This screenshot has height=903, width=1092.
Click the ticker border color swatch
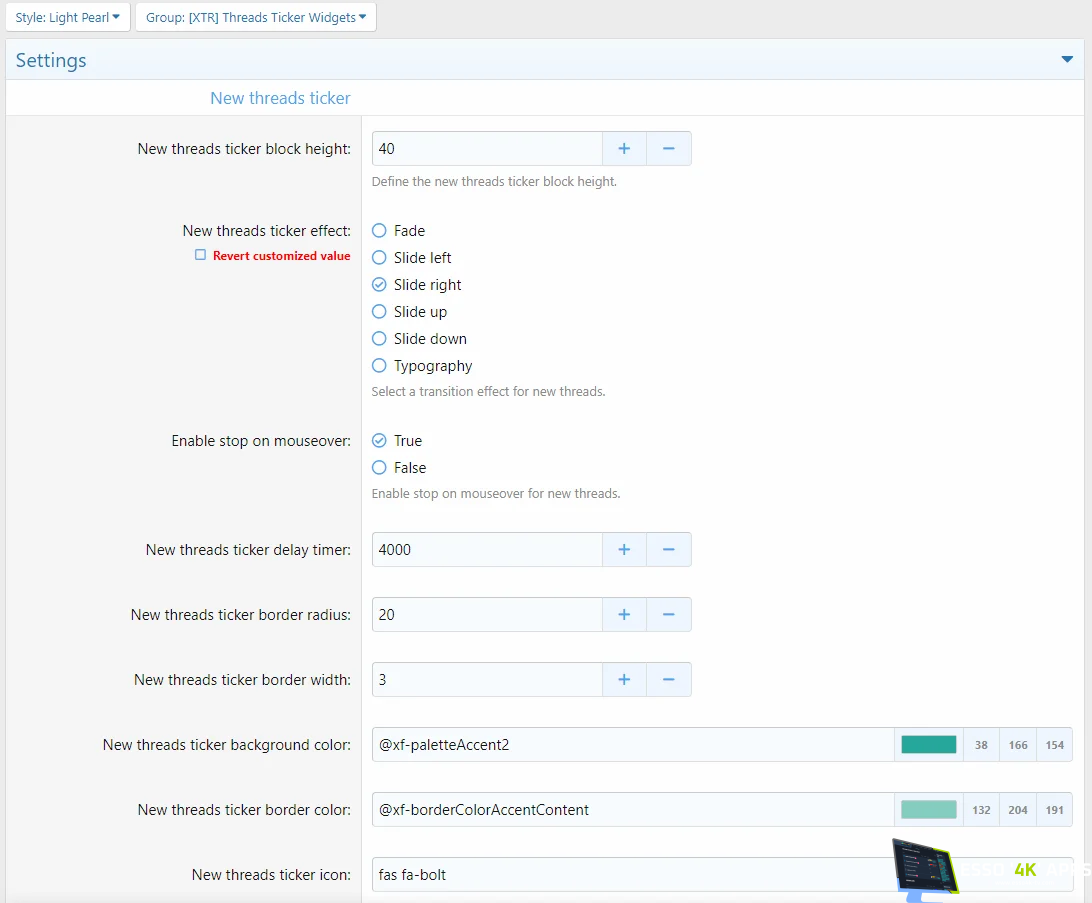[928, 809]
